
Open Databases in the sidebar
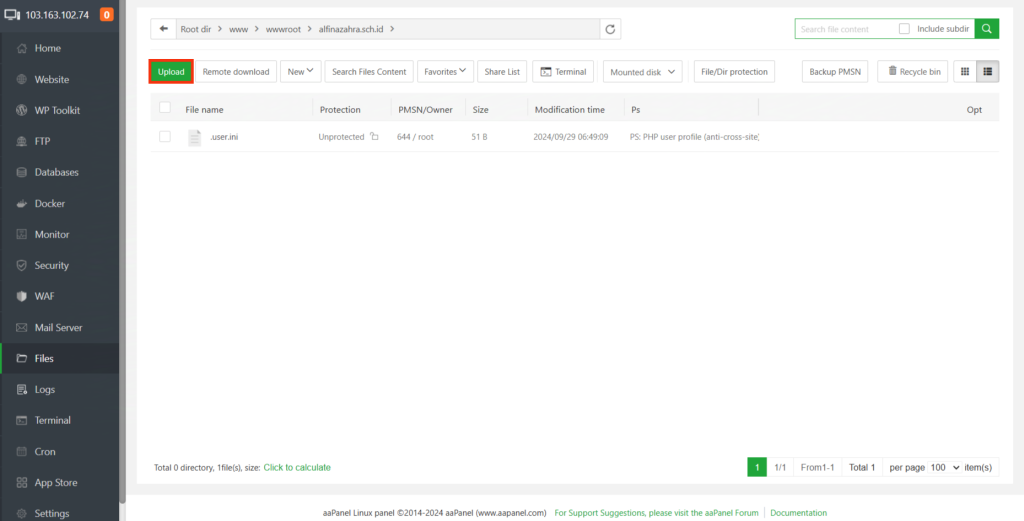click(56, 172)
